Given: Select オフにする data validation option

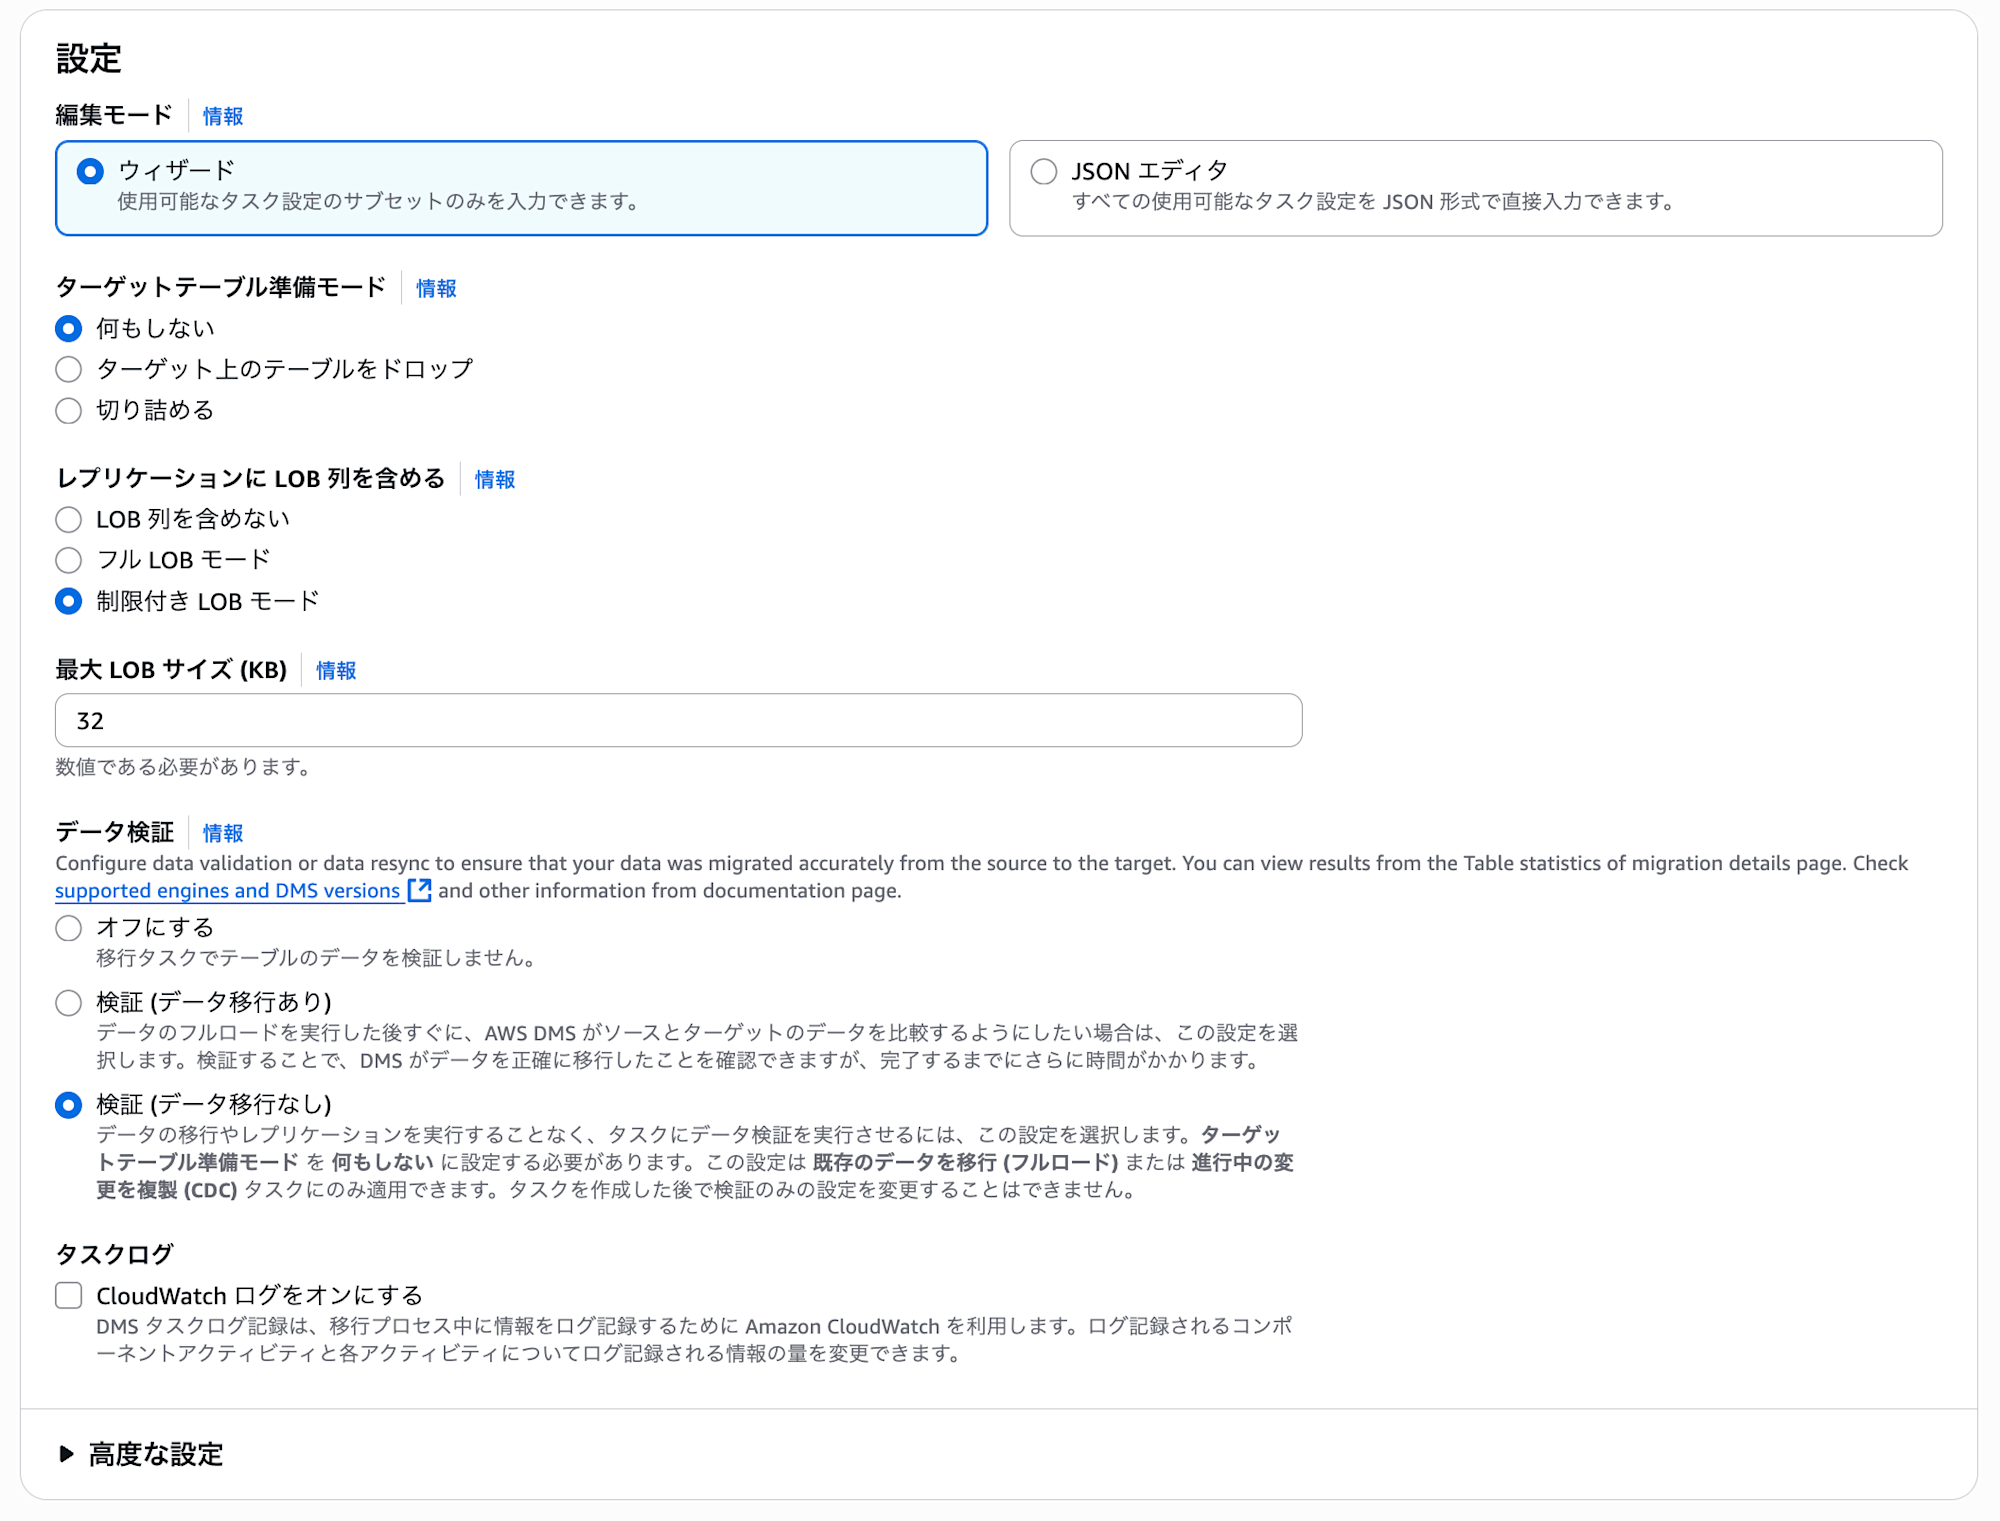Looking at the screenshot, I should click(x=68, y=928).
